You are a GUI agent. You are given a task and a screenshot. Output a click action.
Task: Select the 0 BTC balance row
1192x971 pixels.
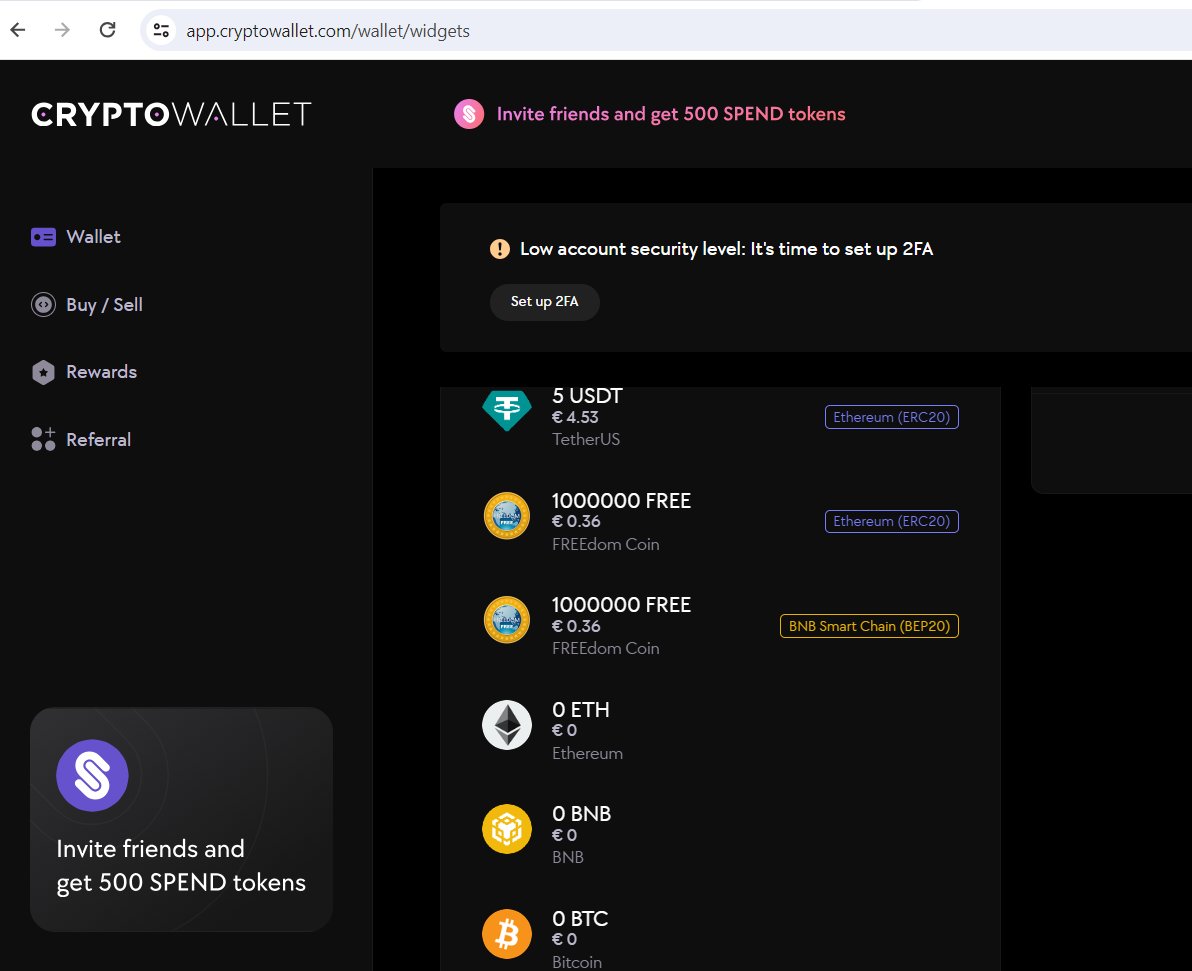point(720,939)
